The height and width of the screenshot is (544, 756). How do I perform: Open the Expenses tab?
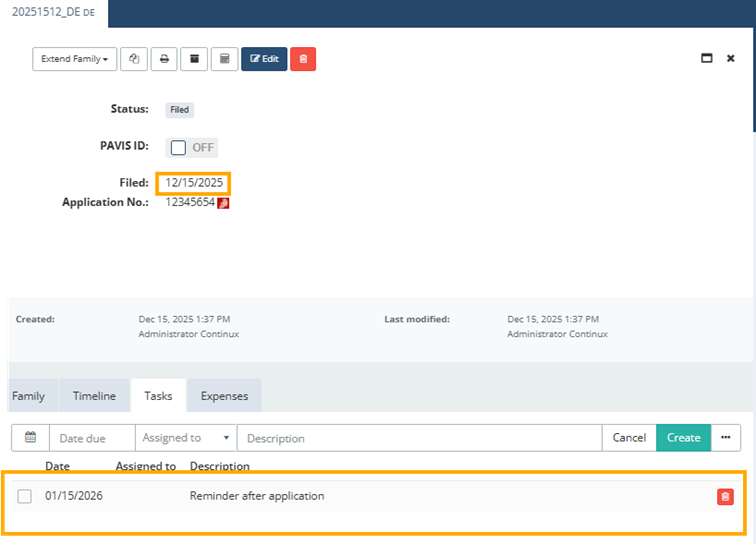tap(225, 396)
